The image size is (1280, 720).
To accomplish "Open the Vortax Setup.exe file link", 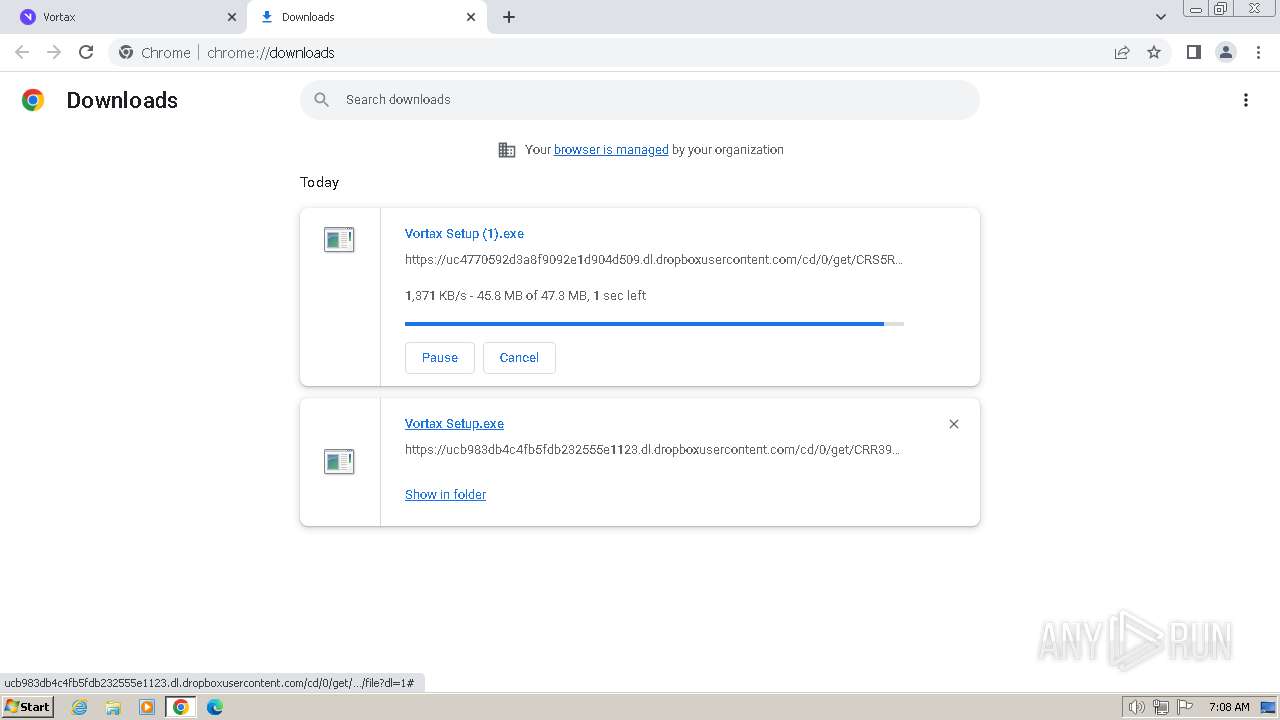I will point(454,424).
